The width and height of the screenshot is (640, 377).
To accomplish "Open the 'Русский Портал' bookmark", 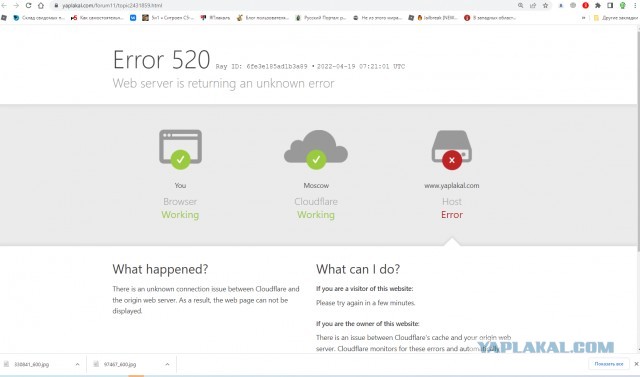I will [321, 18].
